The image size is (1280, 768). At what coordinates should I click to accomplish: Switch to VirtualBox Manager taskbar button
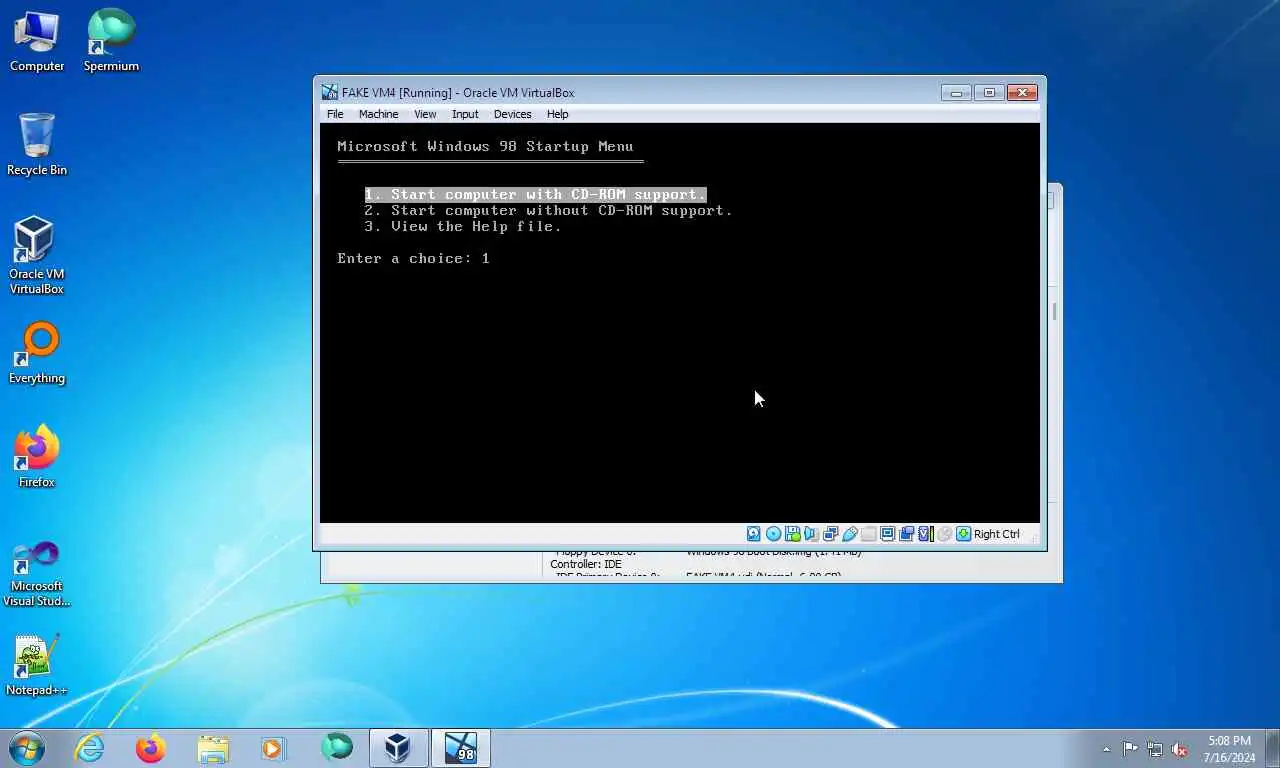pyautogui.click(x=399, y=748)
